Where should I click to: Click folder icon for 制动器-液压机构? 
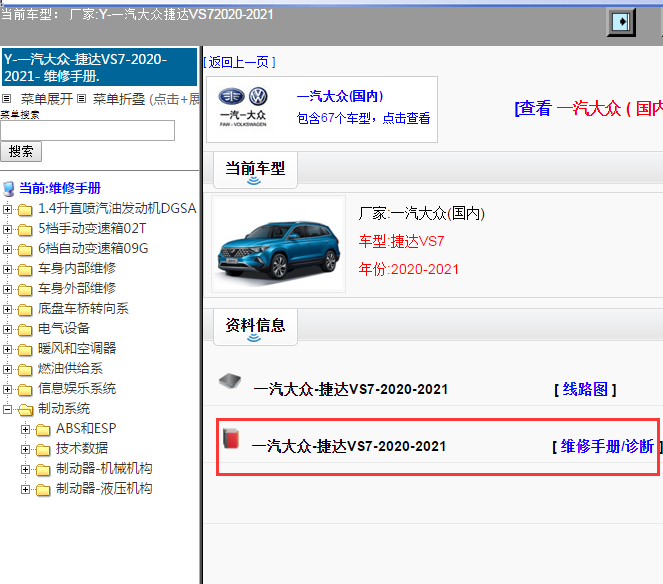tap(43, 490)
